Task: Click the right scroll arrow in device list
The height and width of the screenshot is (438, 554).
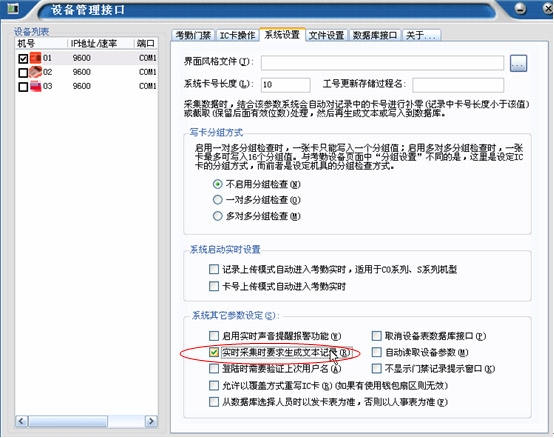Action: pos(151,421)
